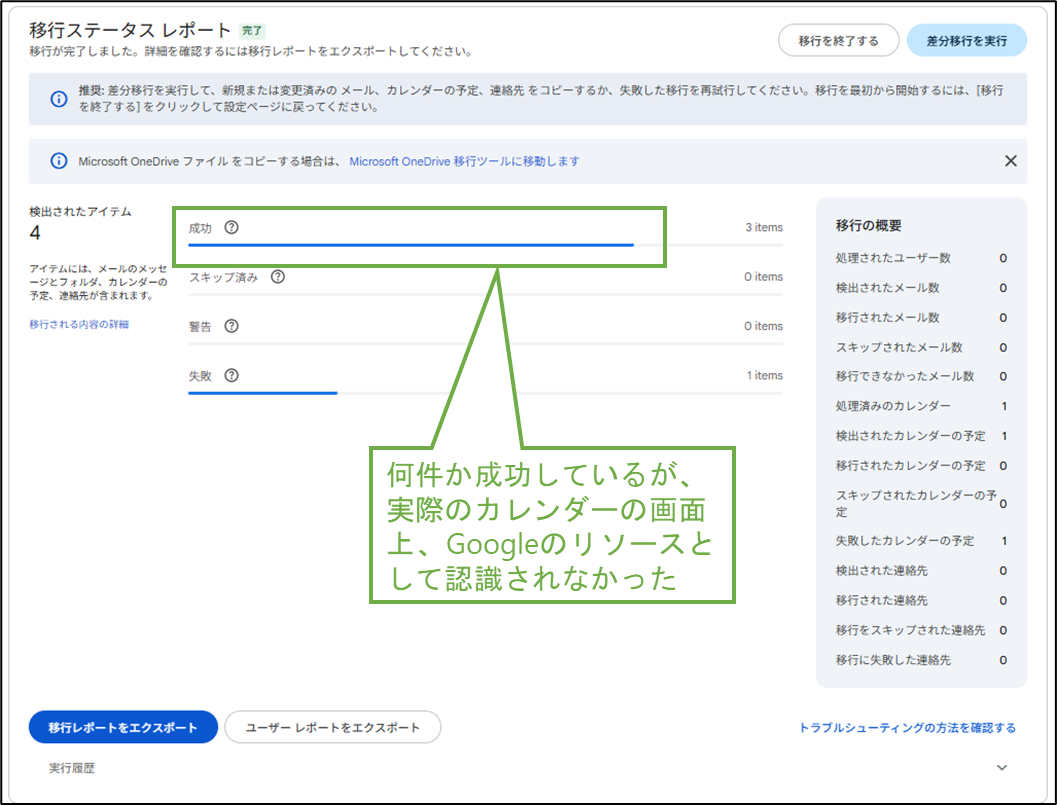Click the 検出されたメール数 row

point(921,288)
